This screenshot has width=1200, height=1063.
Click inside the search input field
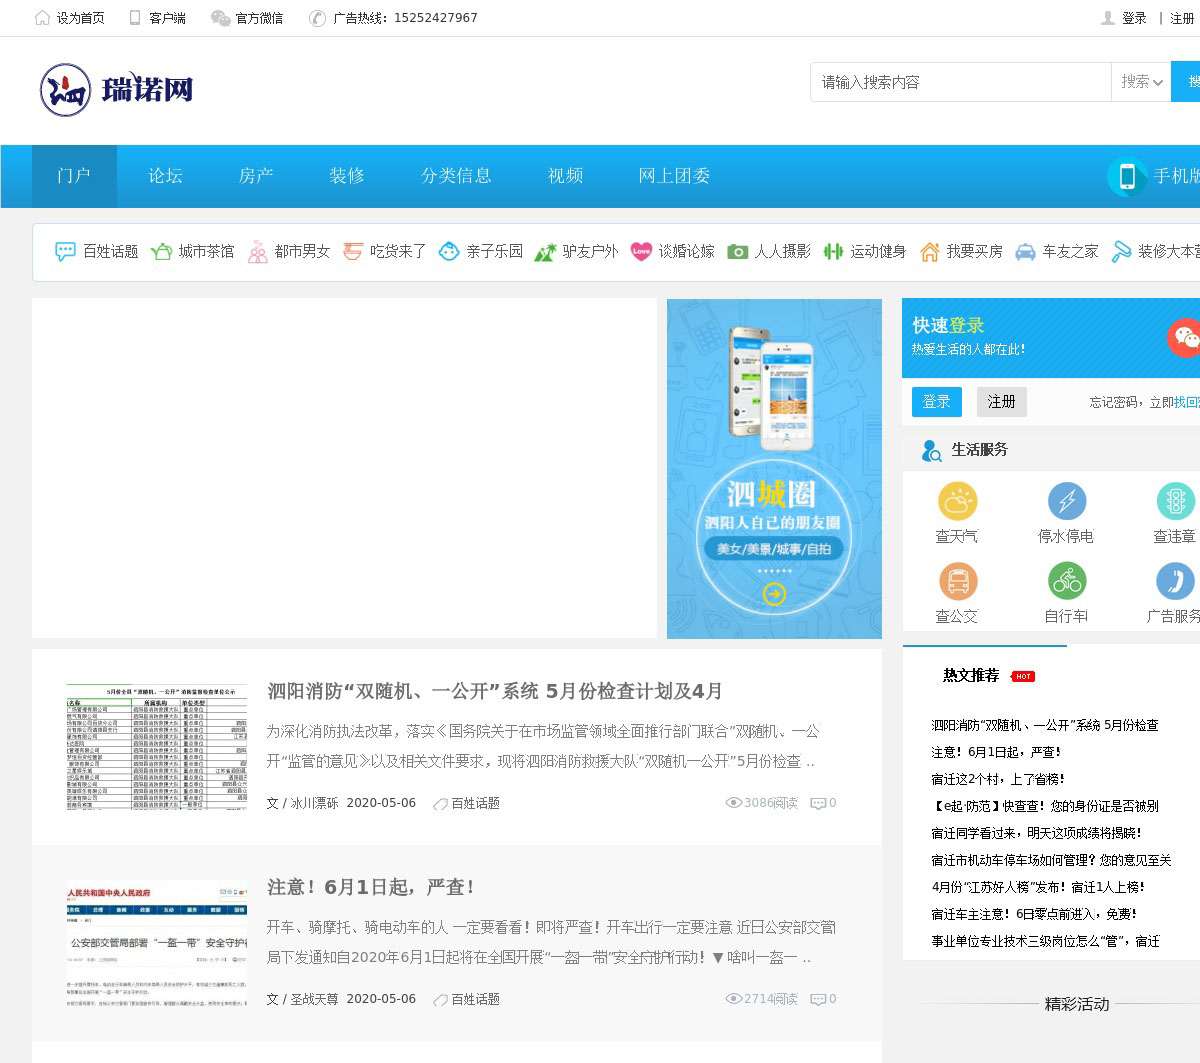click(960, 82)
